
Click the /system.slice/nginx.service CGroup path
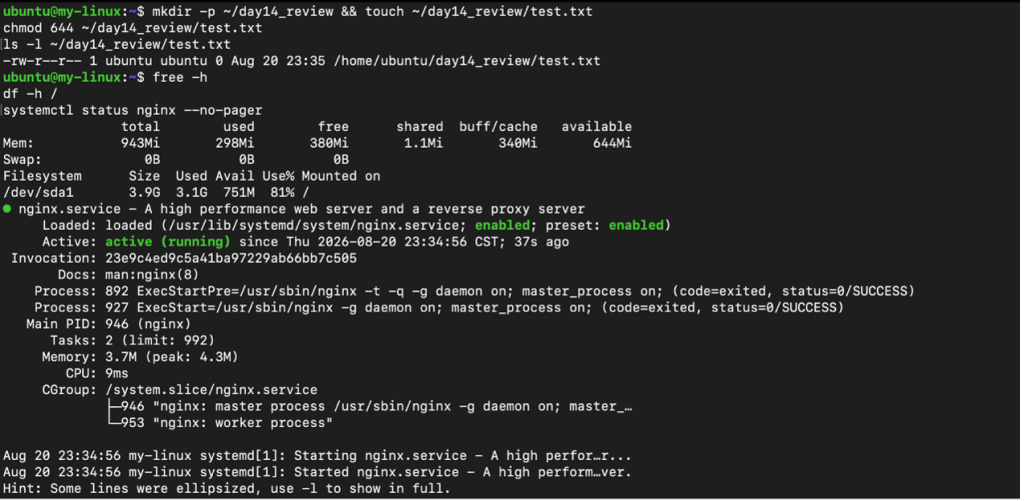(x=212, y=390)
